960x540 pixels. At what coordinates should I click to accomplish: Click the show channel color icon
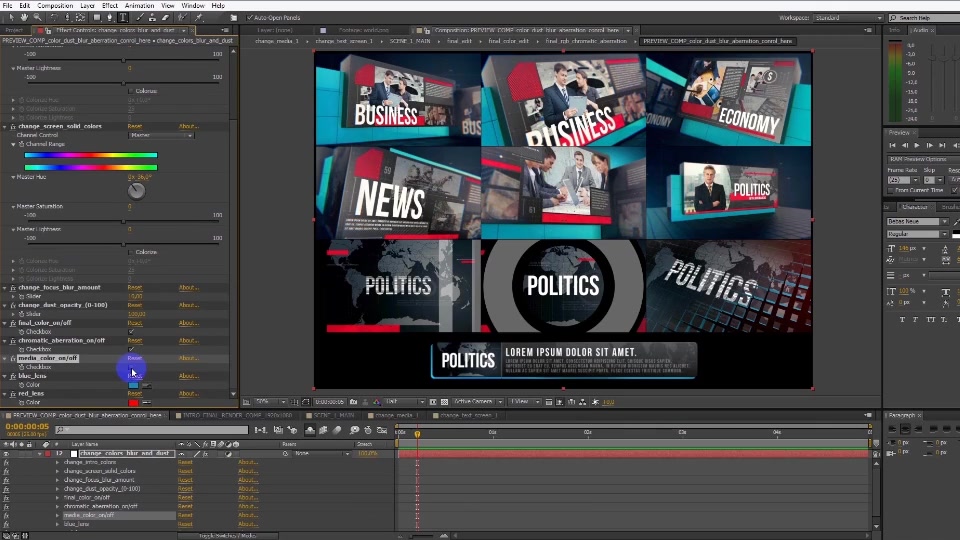(x=377, y=402)
